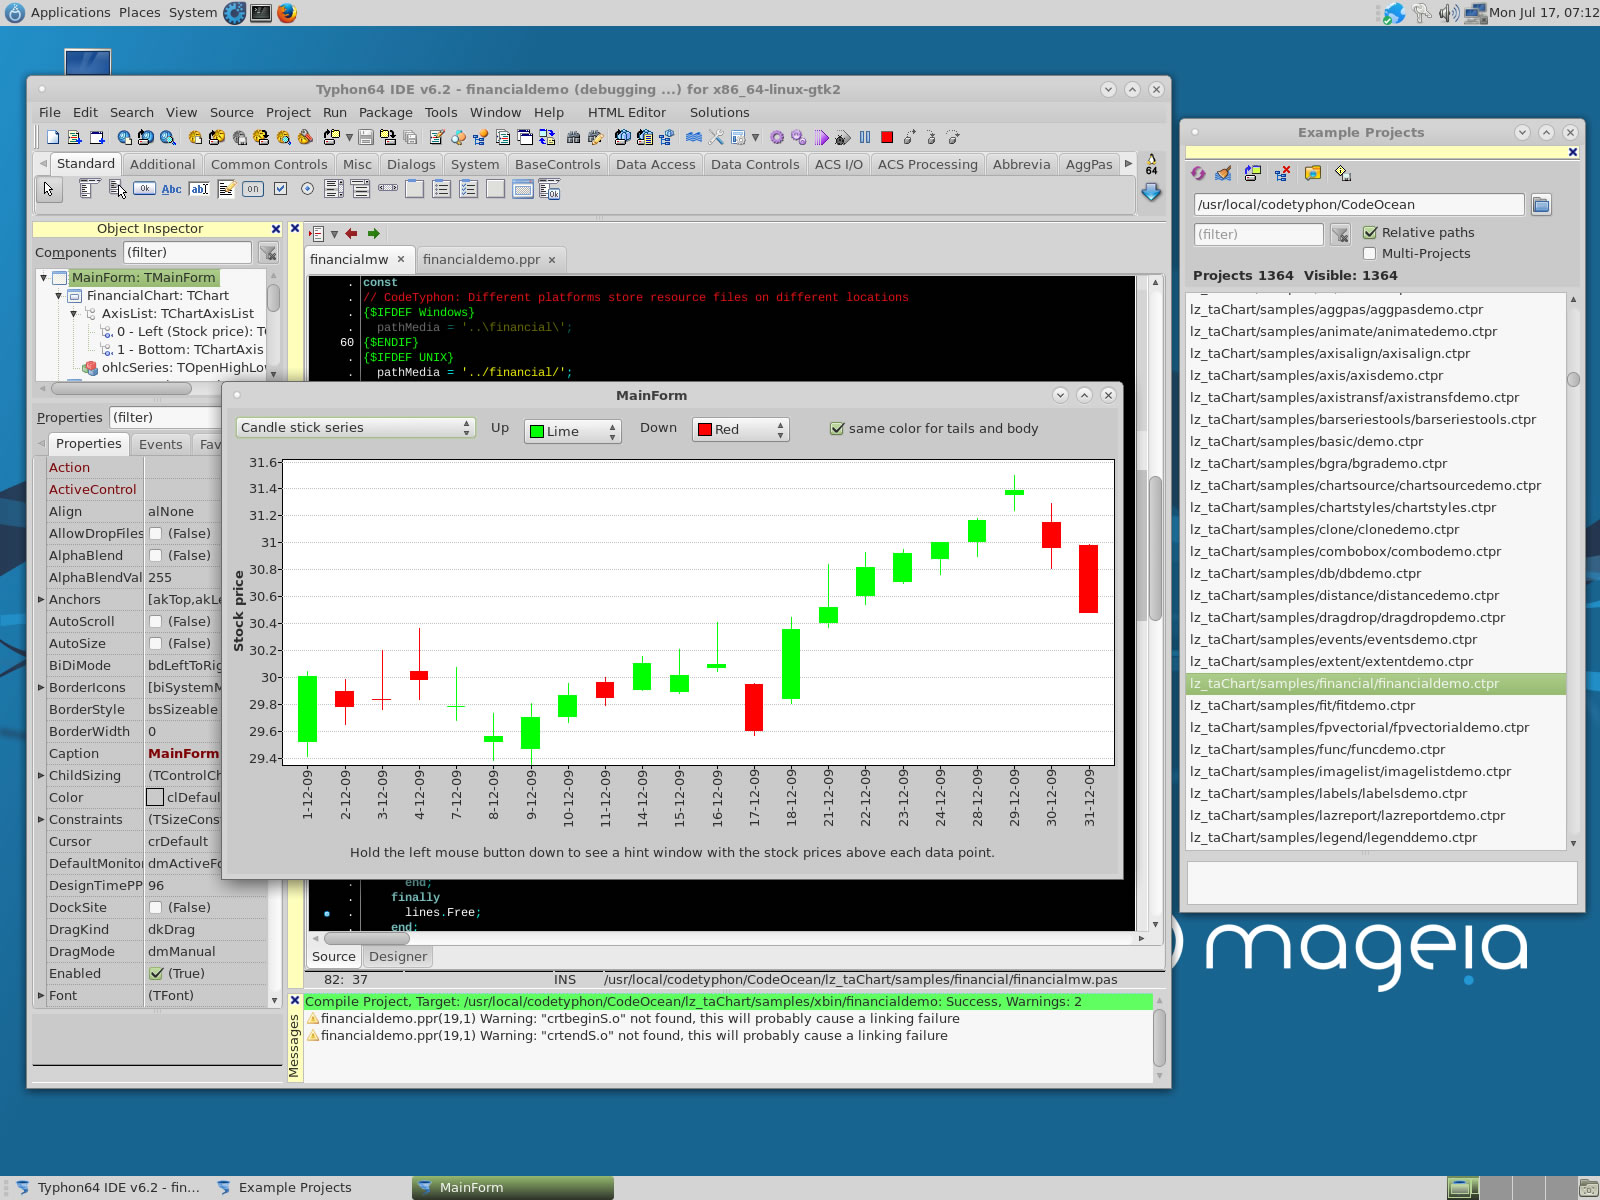This screenshot has height=1200, width=1600.
Task: Click the red back arrow in editor
Action: [351, 233]
